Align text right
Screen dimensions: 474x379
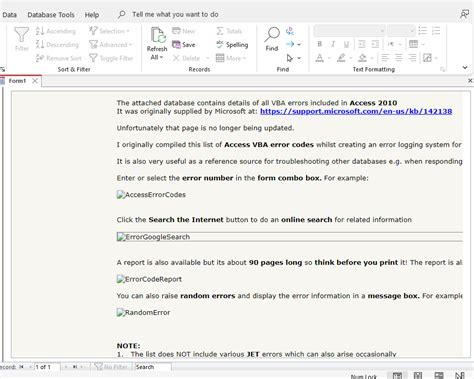point(412,58)
